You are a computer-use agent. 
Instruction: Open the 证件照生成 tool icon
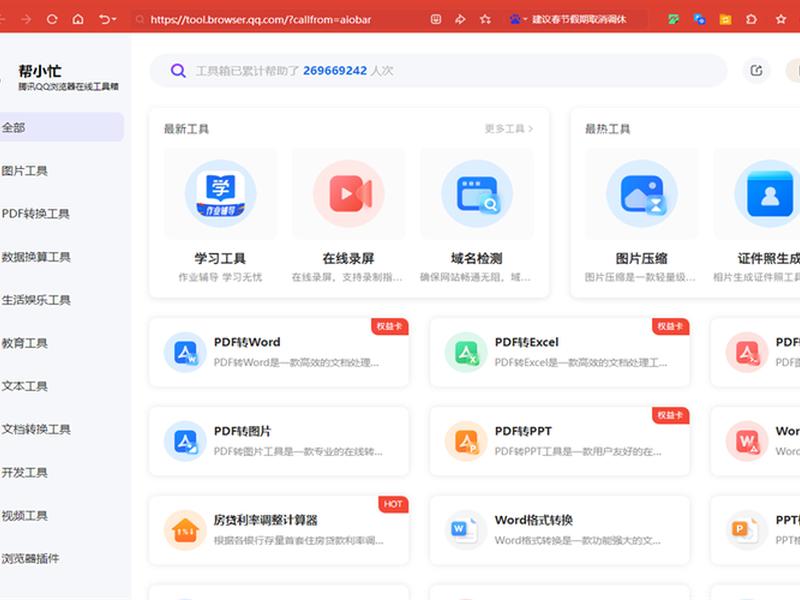(769, 193)
